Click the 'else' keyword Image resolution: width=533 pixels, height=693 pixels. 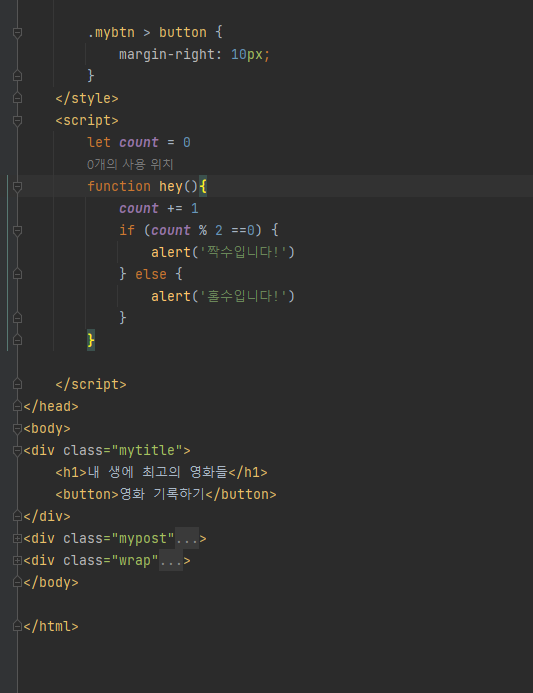pos(151,274)
